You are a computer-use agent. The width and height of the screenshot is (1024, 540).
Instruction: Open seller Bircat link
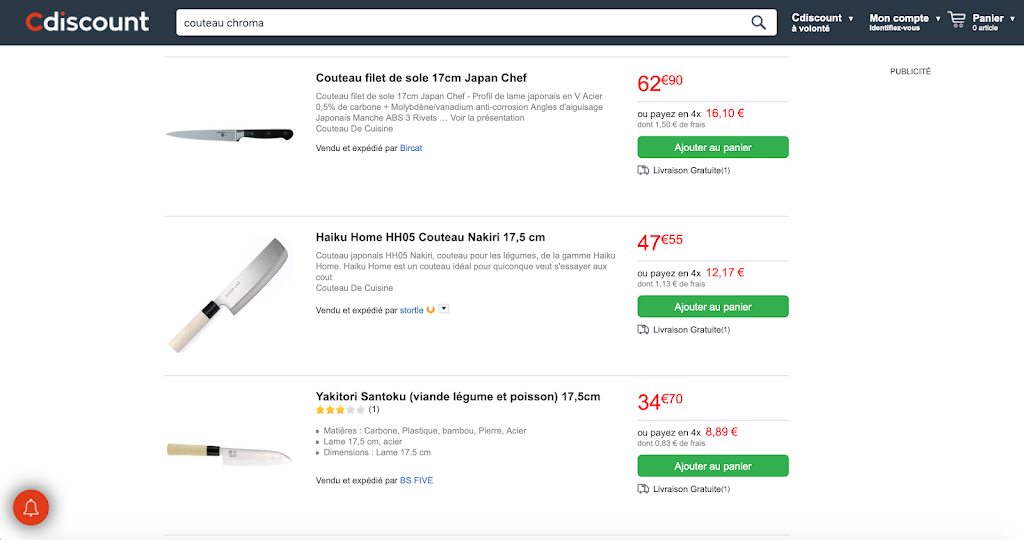click(411, 148)
